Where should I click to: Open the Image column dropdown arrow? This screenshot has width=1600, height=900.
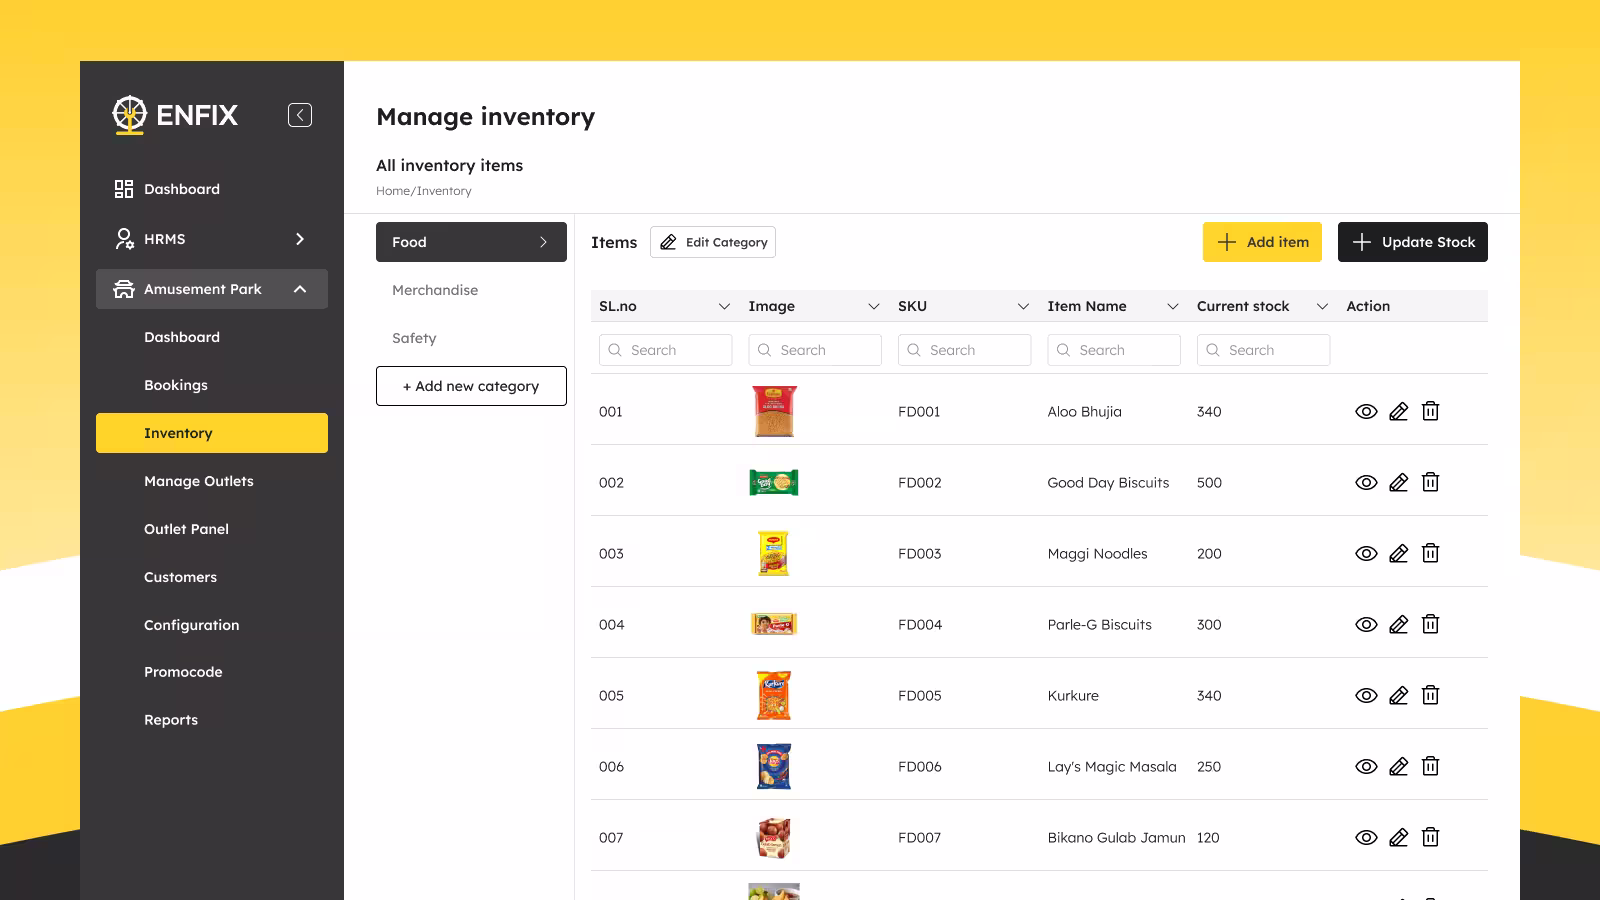(x=873, y=306)
